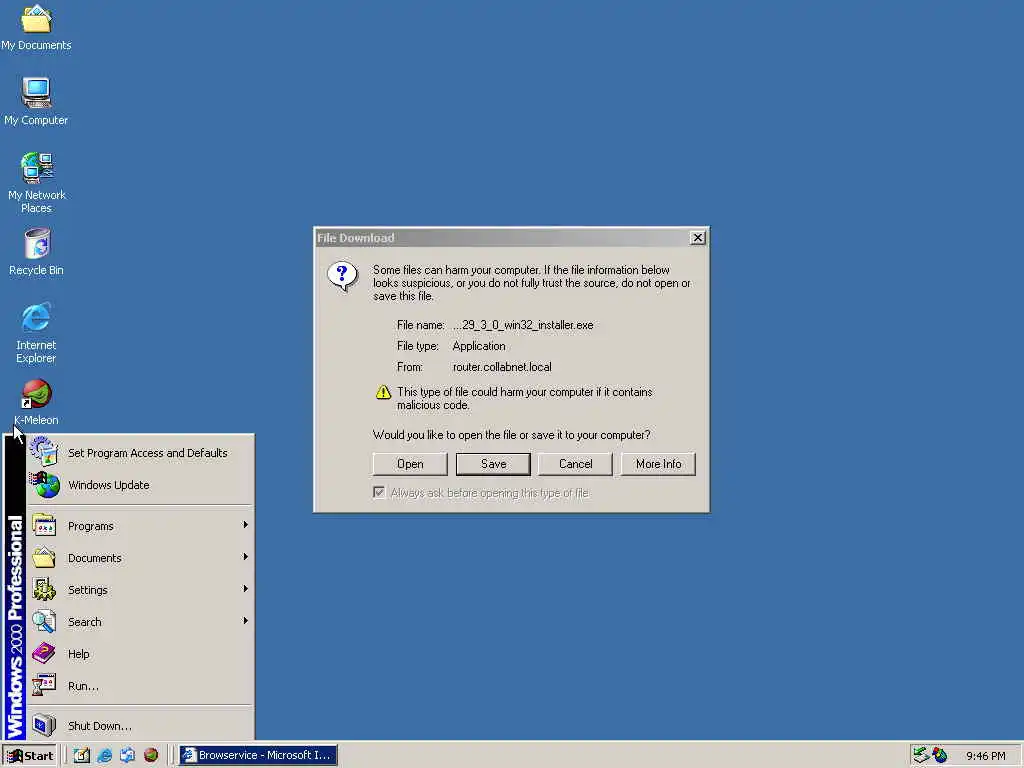1024x768 pixels.
Task: Click the Start button
Action: click(29, 756)
